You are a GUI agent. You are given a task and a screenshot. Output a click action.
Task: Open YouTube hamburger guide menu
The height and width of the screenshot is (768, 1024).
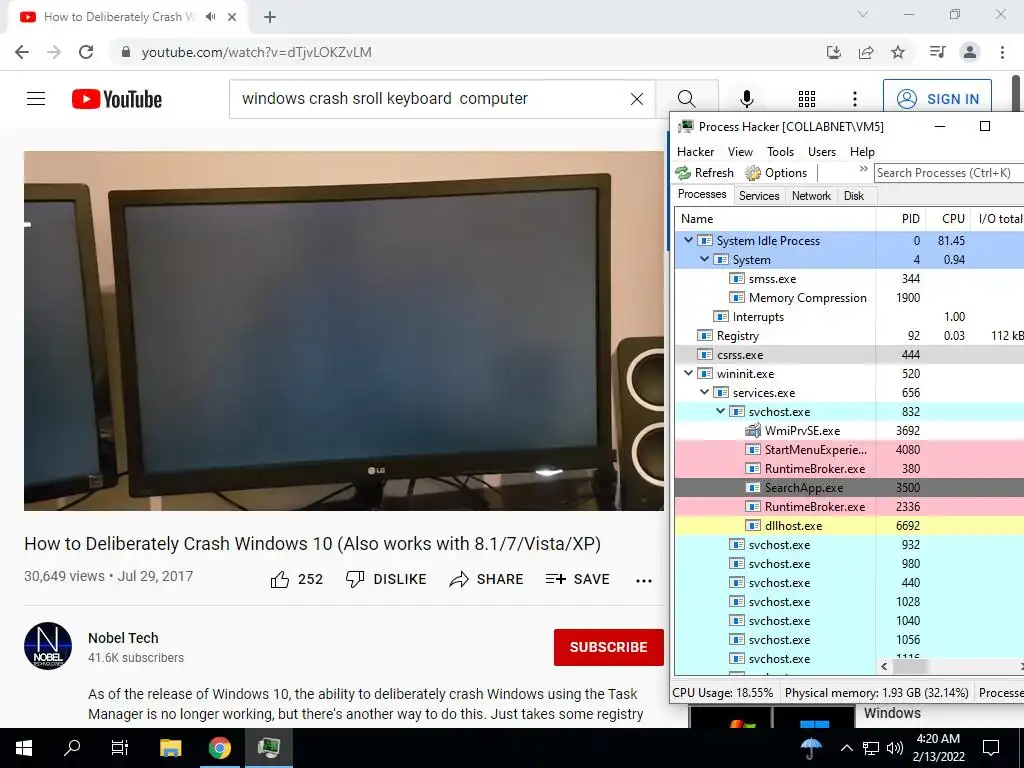(36, 99)
